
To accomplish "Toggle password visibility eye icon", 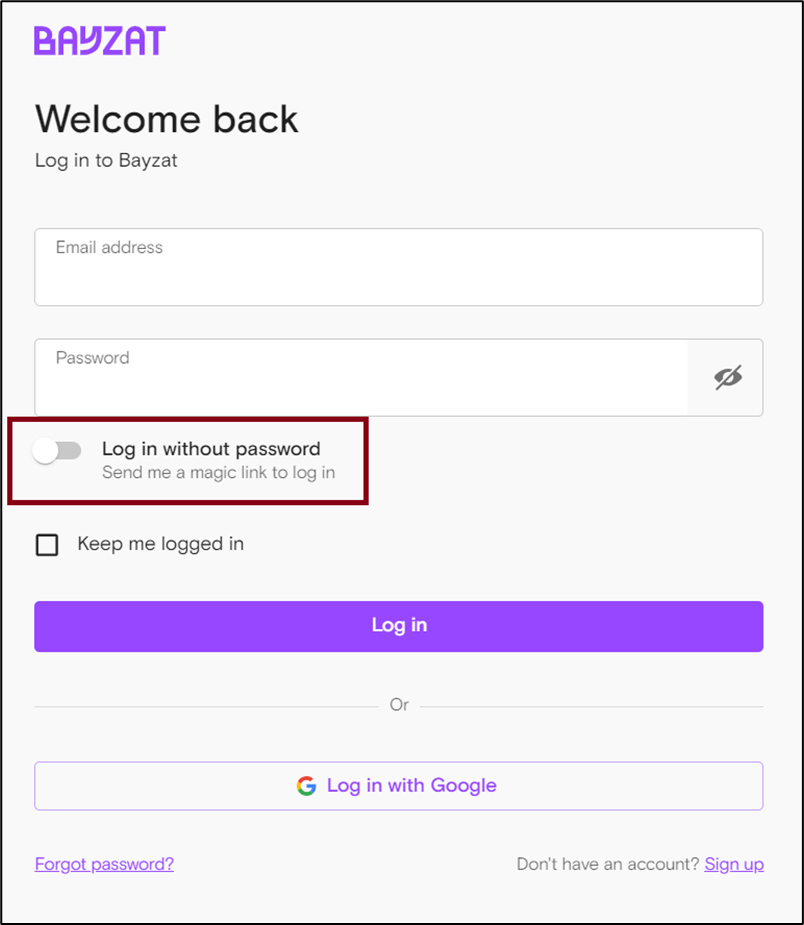I will [728, 378].
